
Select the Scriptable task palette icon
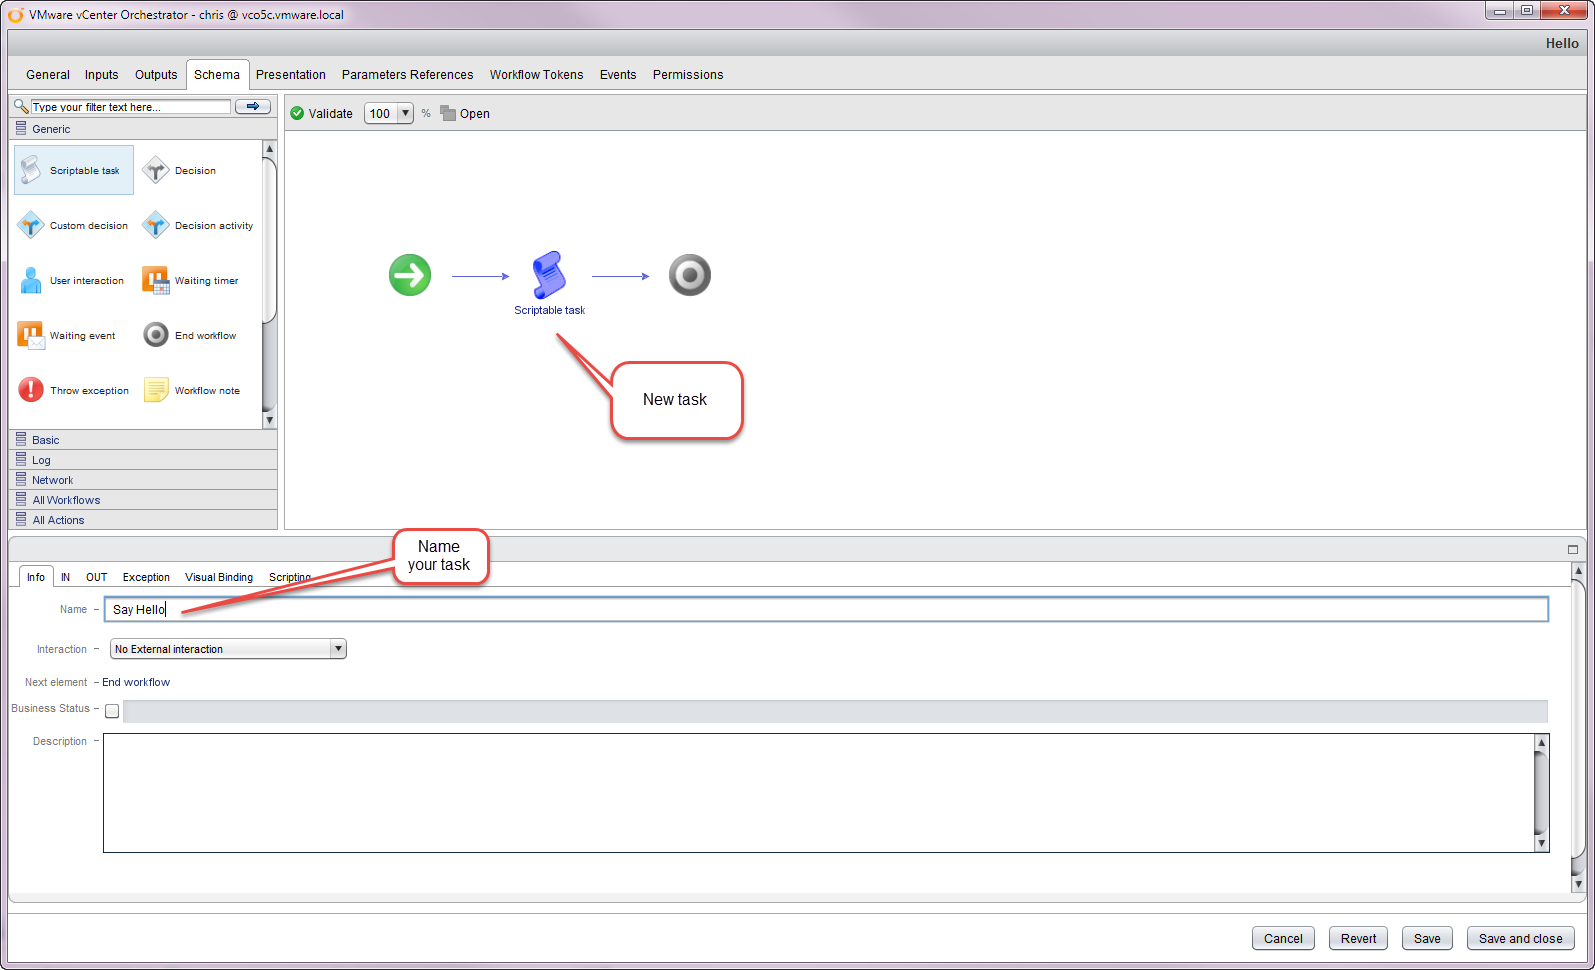coord(32,170)
